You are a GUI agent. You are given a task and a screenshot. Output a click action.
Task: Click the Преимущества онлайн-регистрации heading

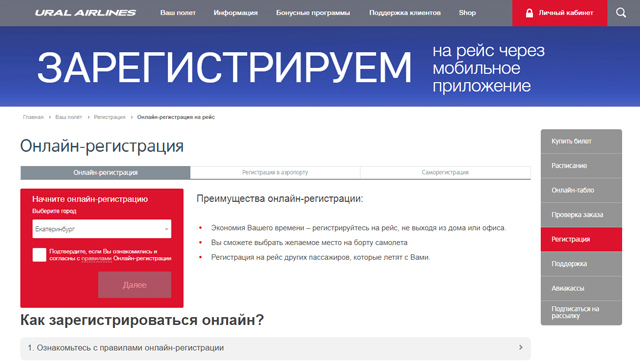280,199
